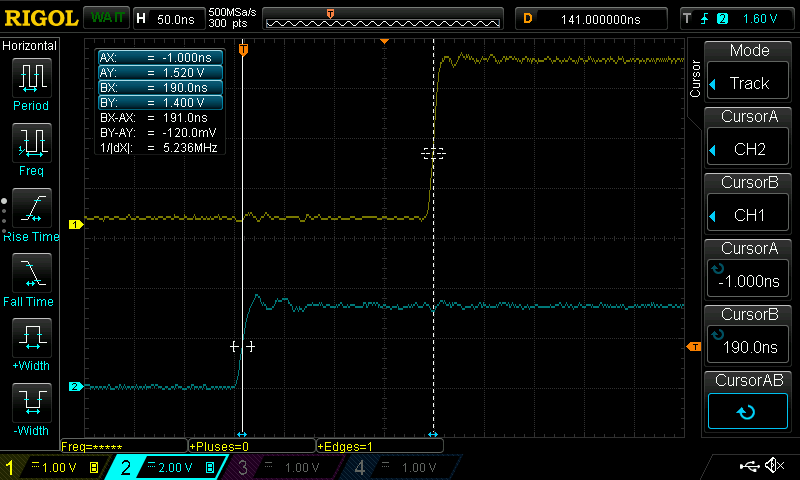
Task: Adjust the CursorA -1.000ns position value
Action: click(x=749, y=269)
